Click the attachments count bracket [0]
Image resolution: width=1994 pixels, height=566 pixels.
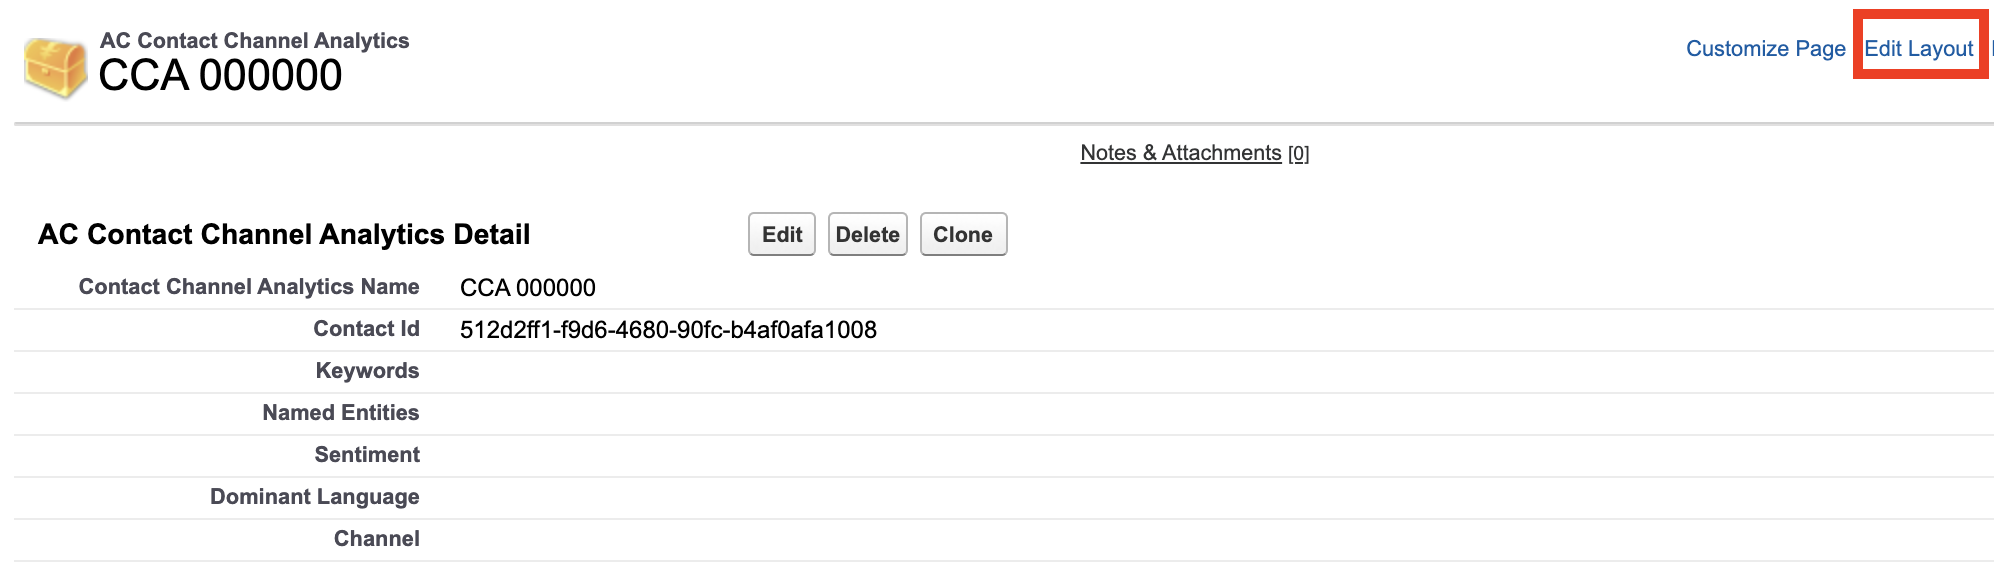tap(1298, 154)
